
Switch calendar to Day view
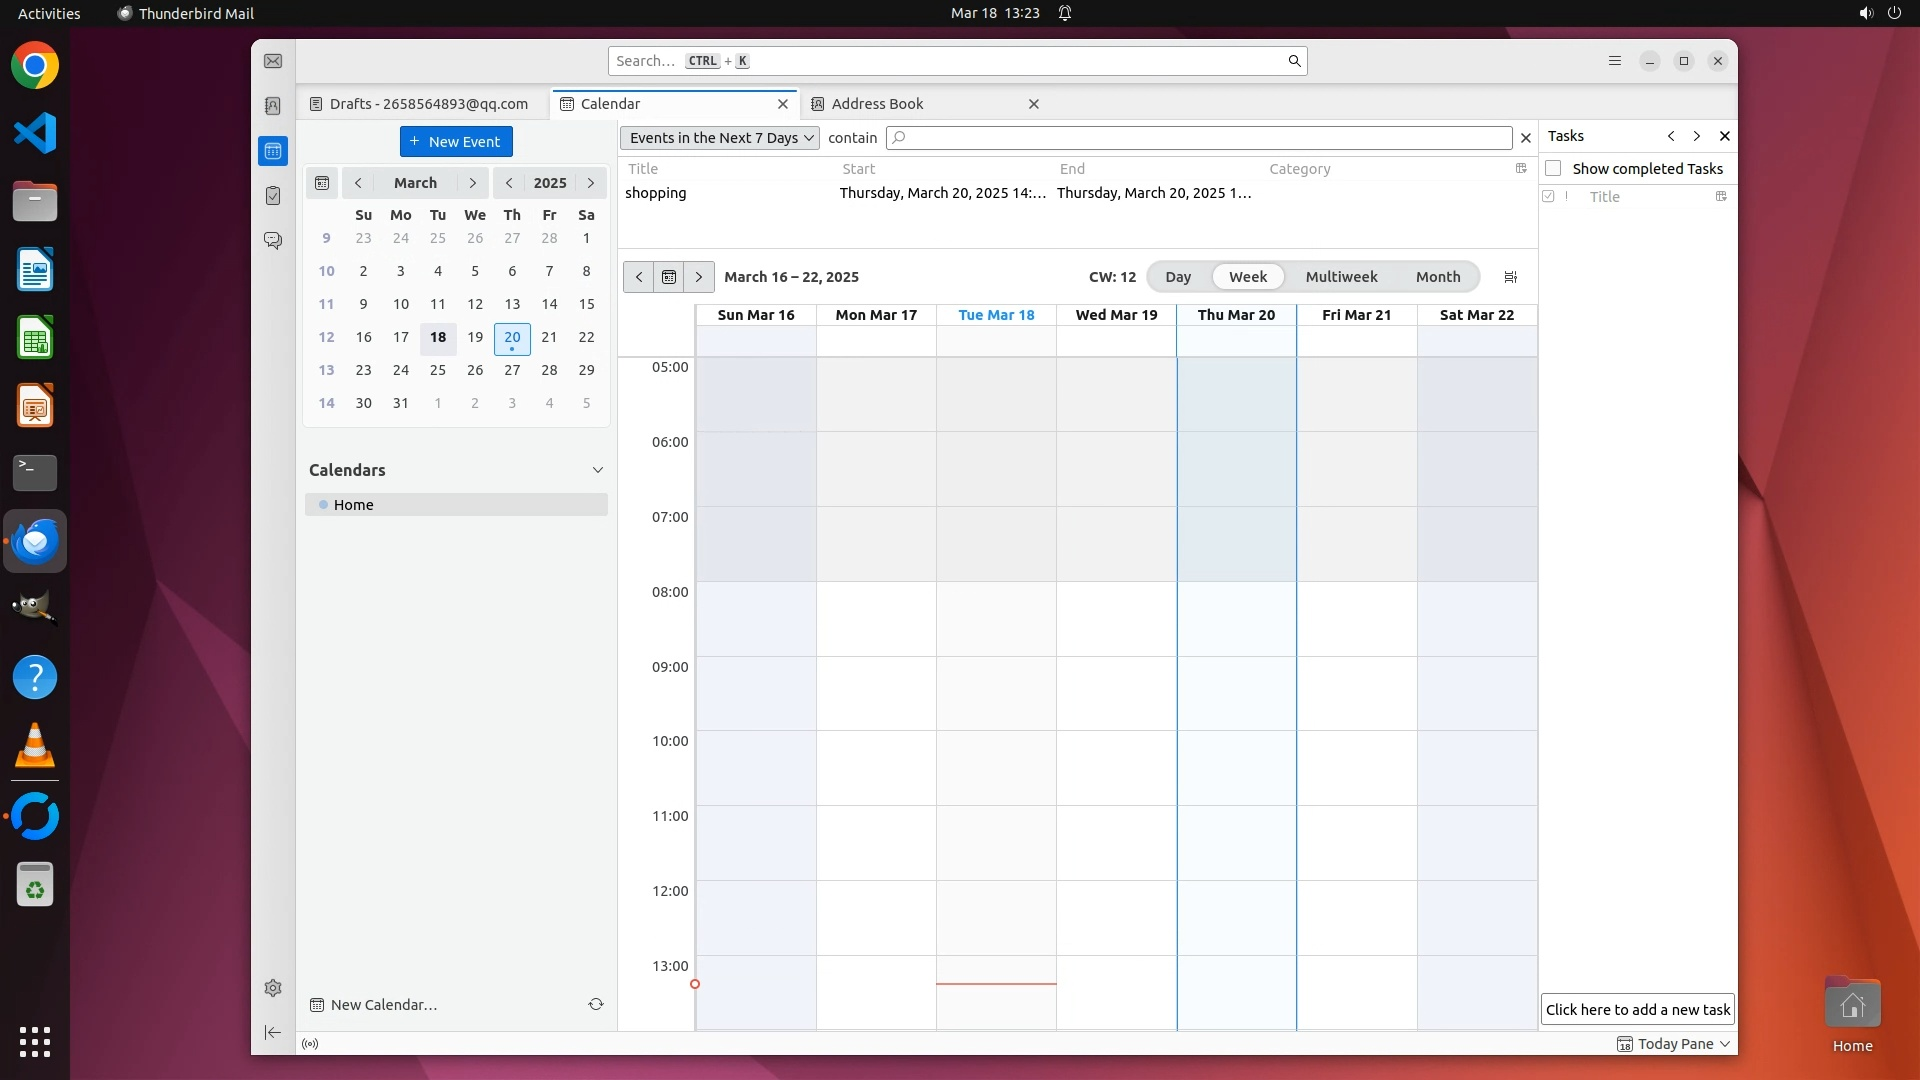[1177, 277]
